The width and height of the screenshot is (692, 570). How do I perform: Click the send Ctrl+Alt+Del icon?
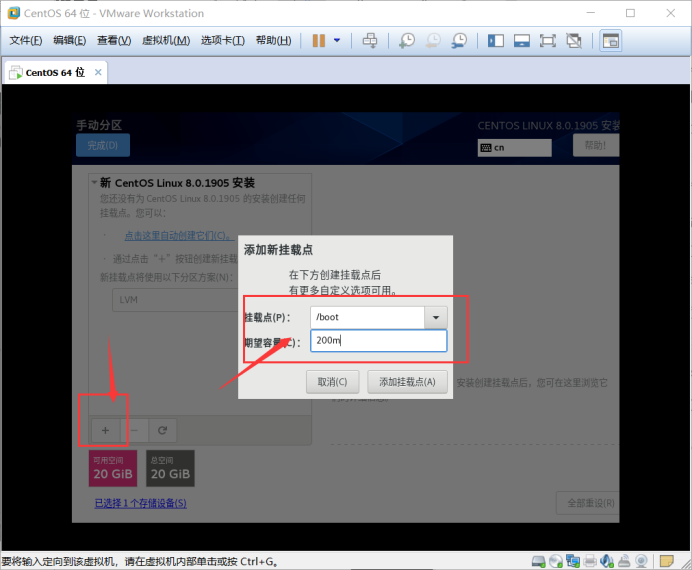(x=370, y=41)
